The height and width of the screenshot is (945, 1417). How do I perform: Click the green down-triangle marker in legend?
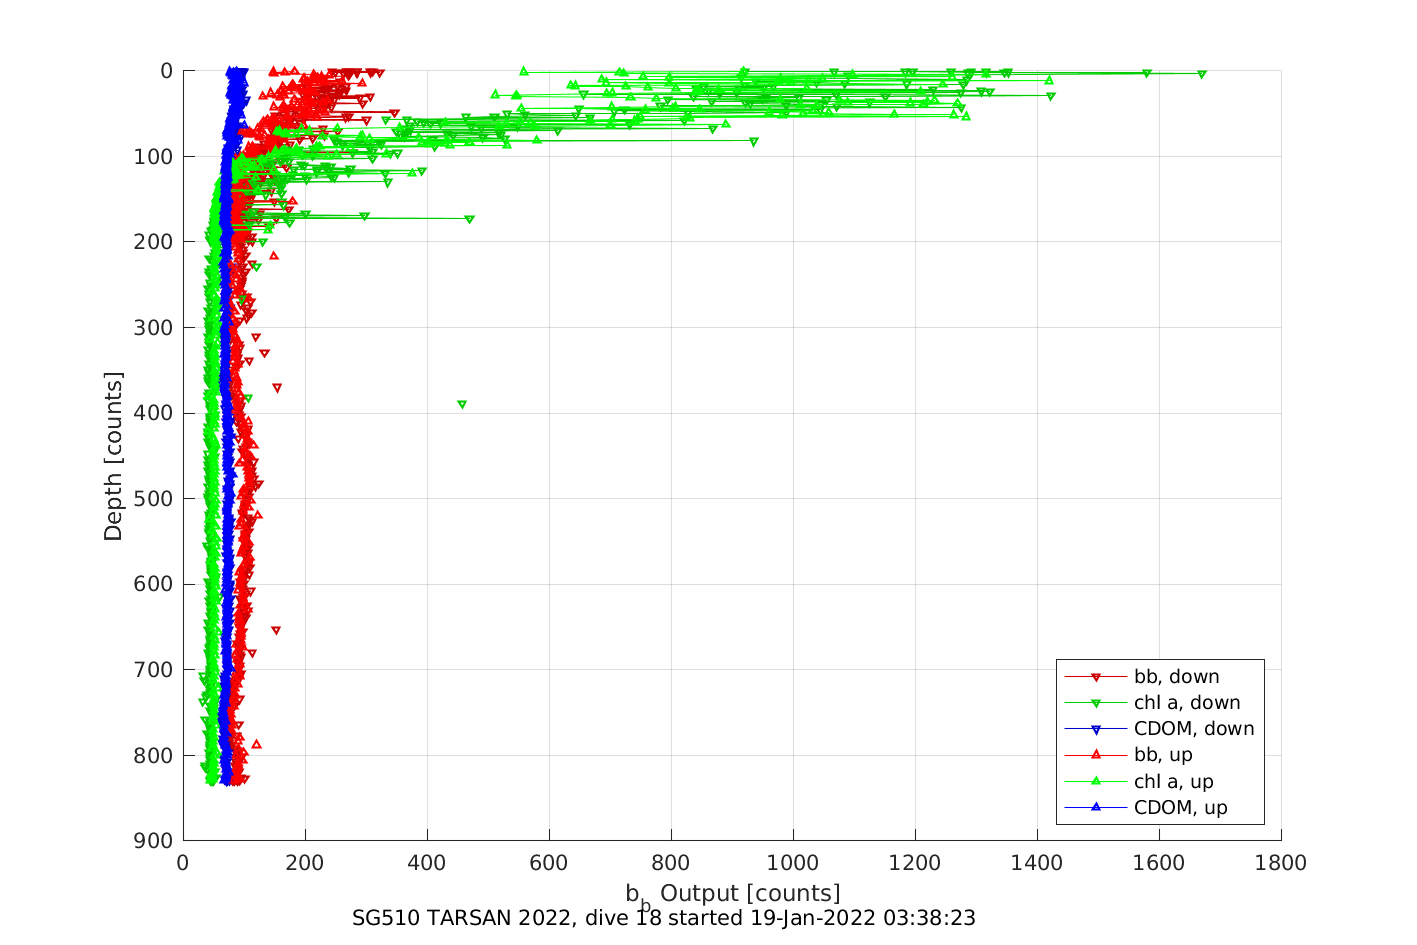tap(1095, 704)
